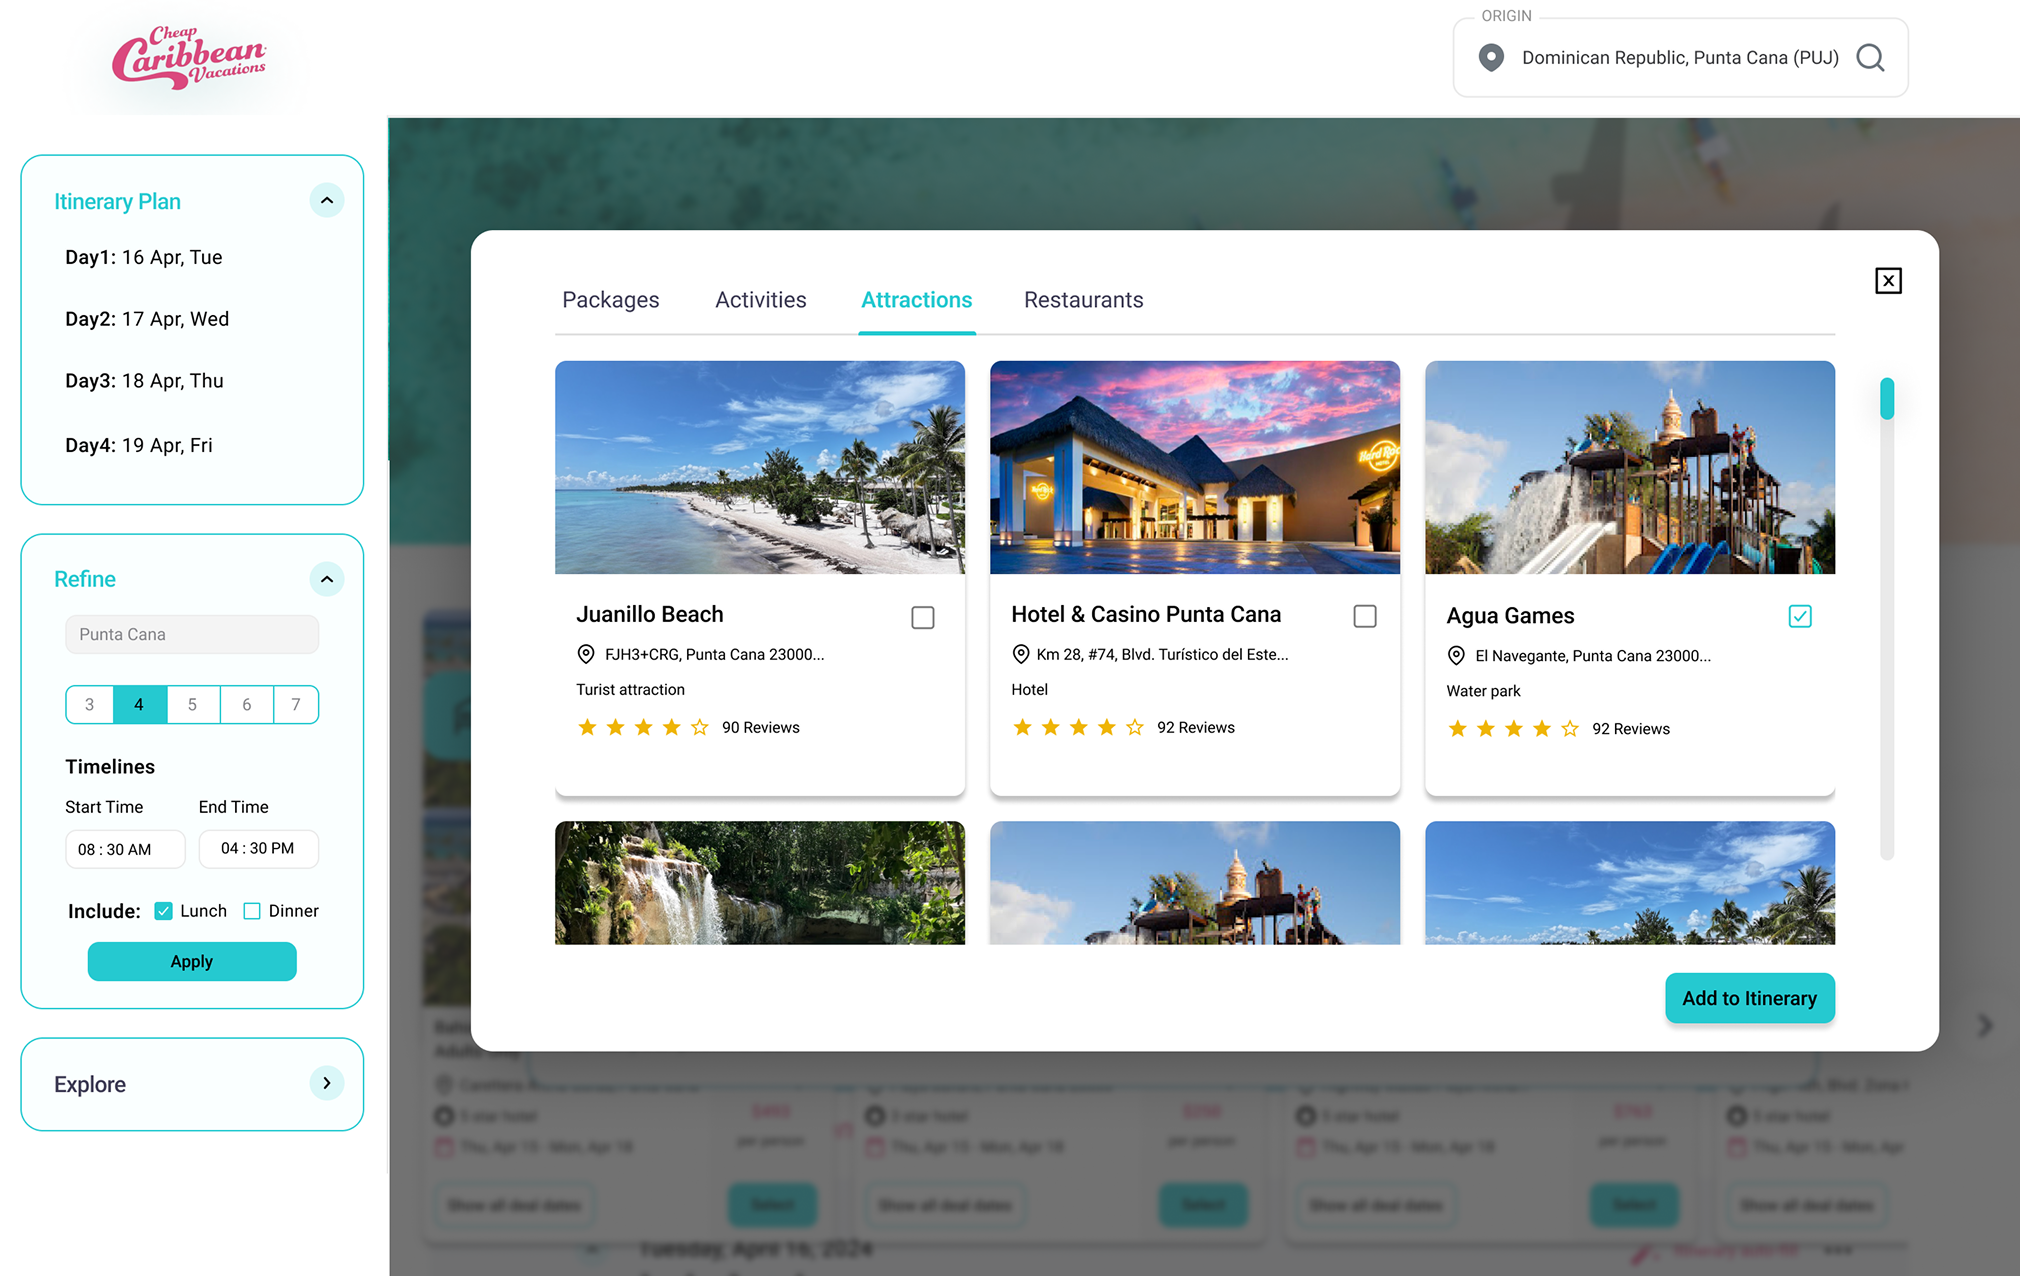Switch to the Restaurants tab
This screenshot has height=1276, width=2020.
tap(1084, 300)
